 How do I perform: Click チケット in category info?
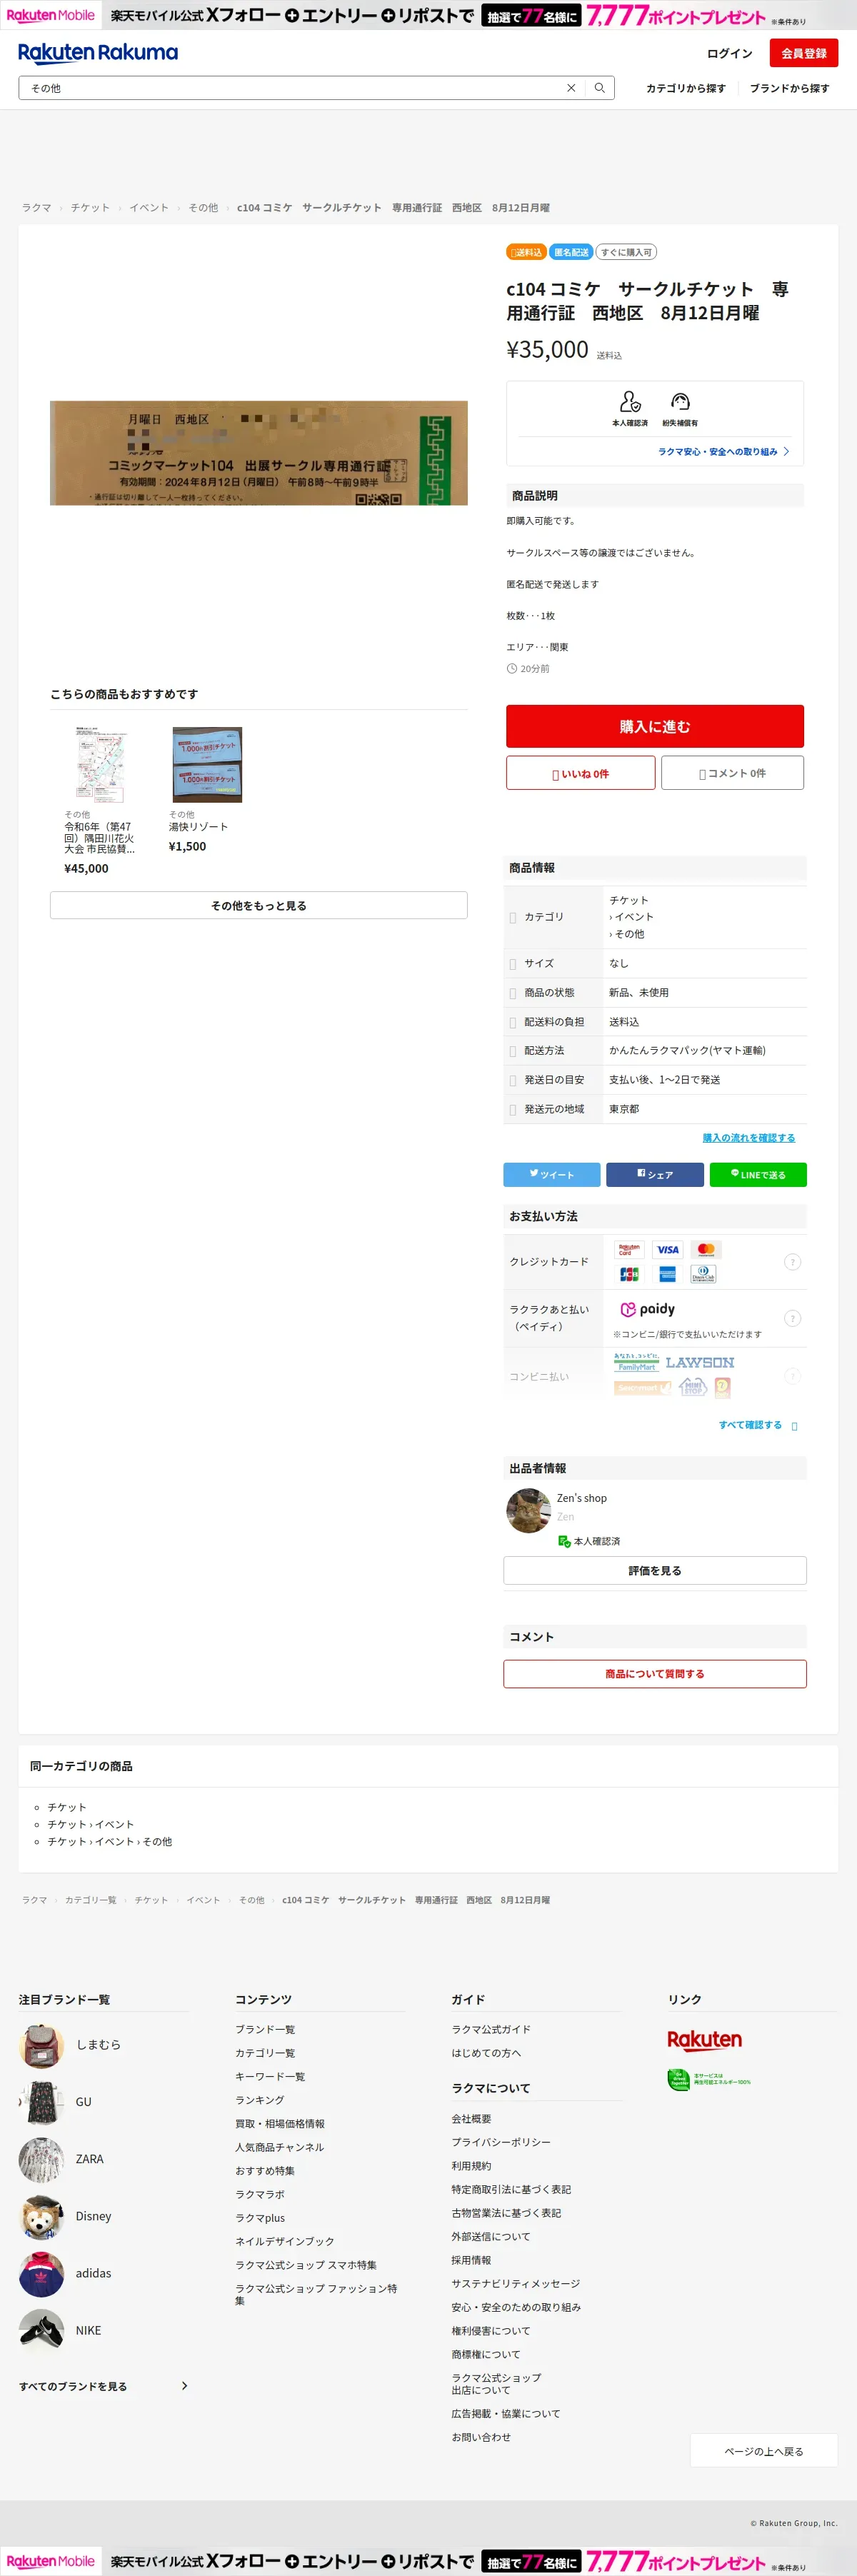click(x=629, y=900)
